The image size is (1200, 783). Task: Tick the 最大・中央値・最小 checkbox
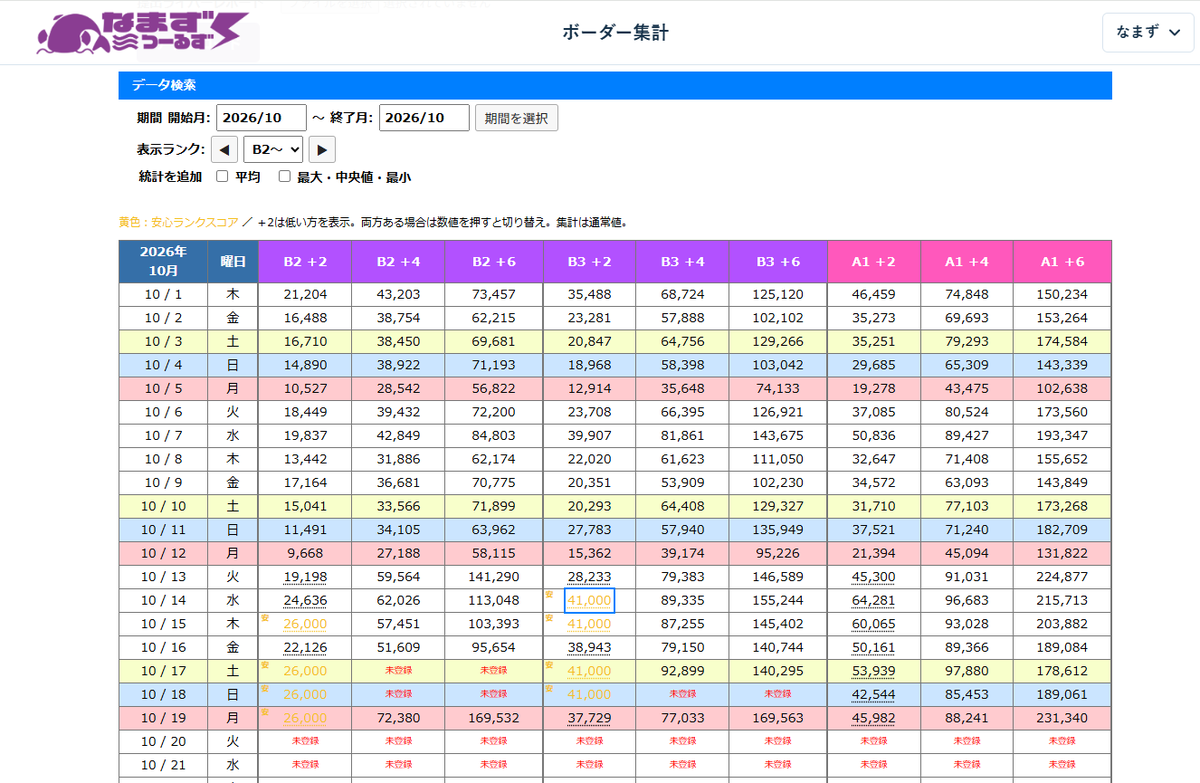[x=284, y=176]
